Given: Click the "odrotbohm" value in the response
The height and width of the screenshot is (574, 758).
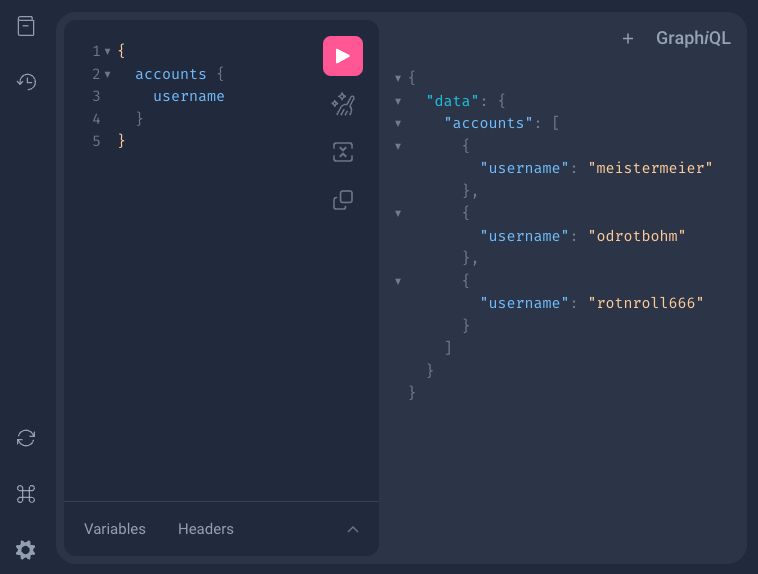Looking at the screenshot, I should (637, 236).
